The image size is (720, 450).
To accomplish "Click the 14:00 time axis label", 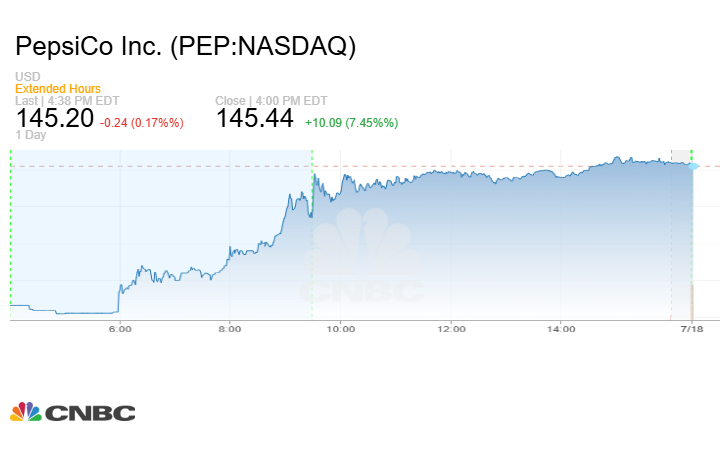I will click(x=562, y=327).
